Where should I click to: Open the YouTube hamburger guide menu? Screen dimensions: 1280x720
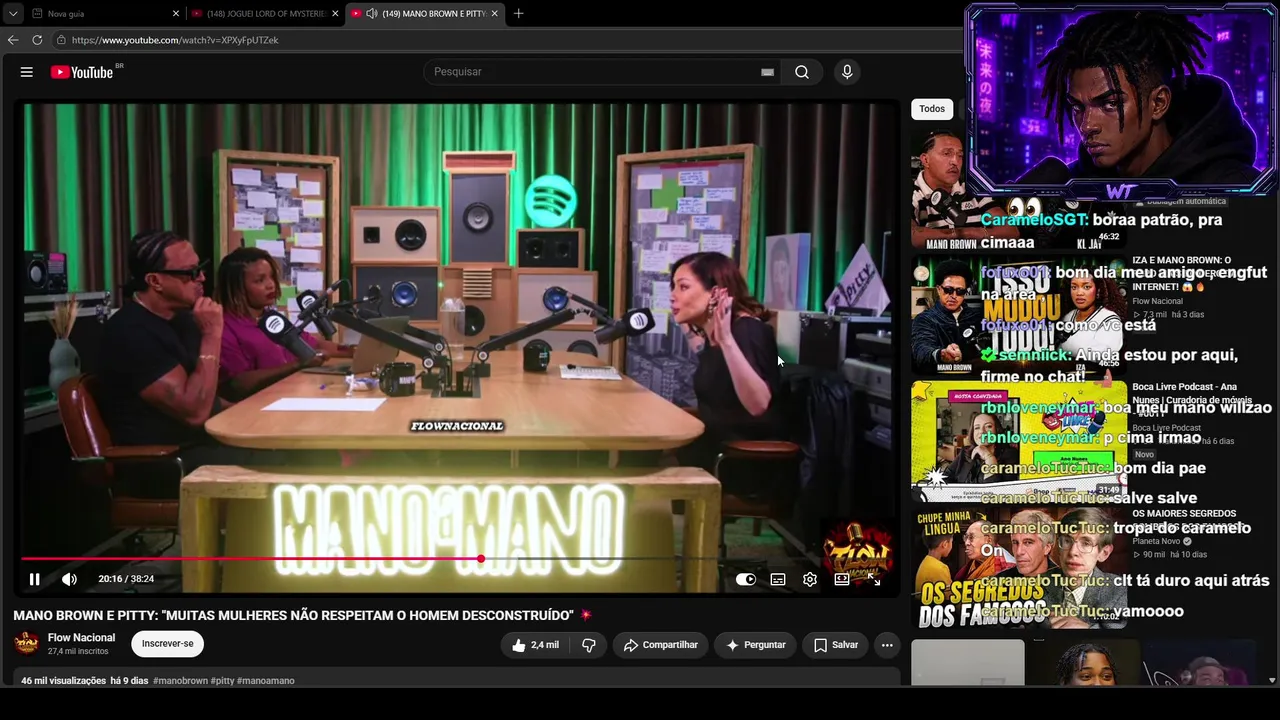tap(27, 72)
